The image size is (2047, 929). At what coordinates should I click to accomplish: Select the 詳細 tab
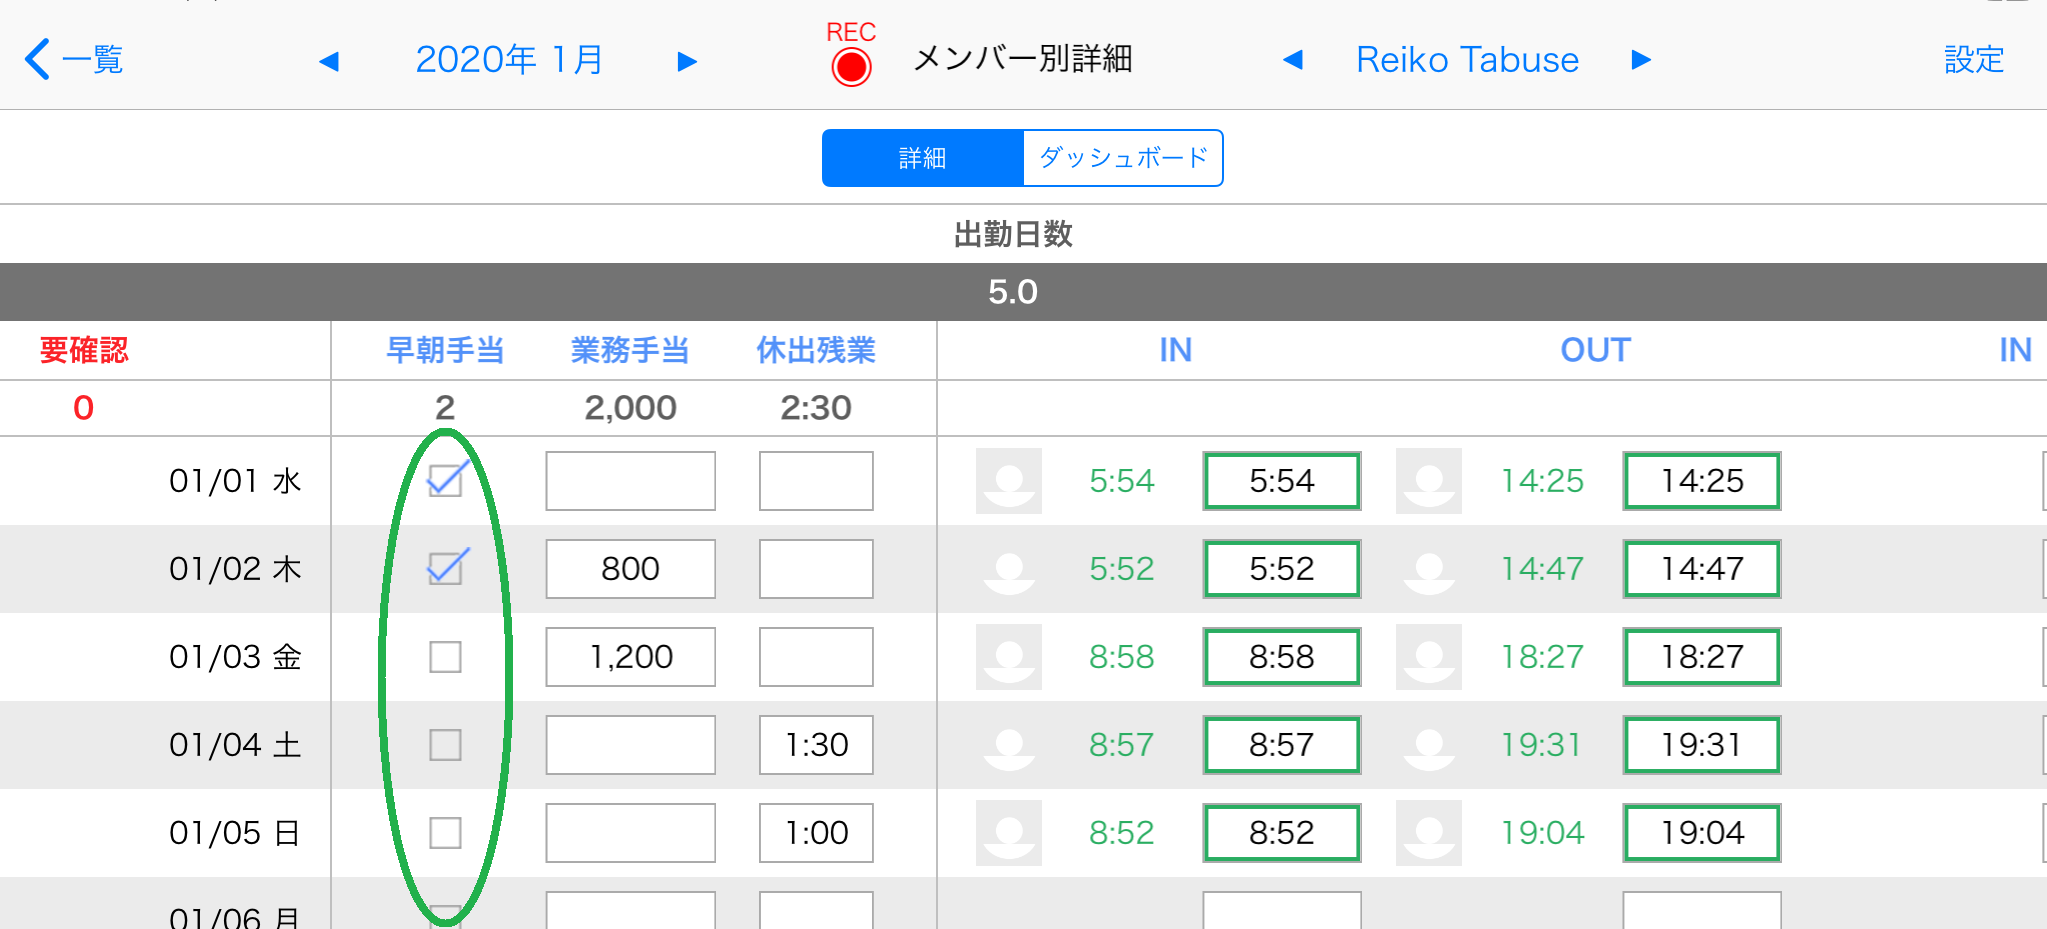pos(923,158)
